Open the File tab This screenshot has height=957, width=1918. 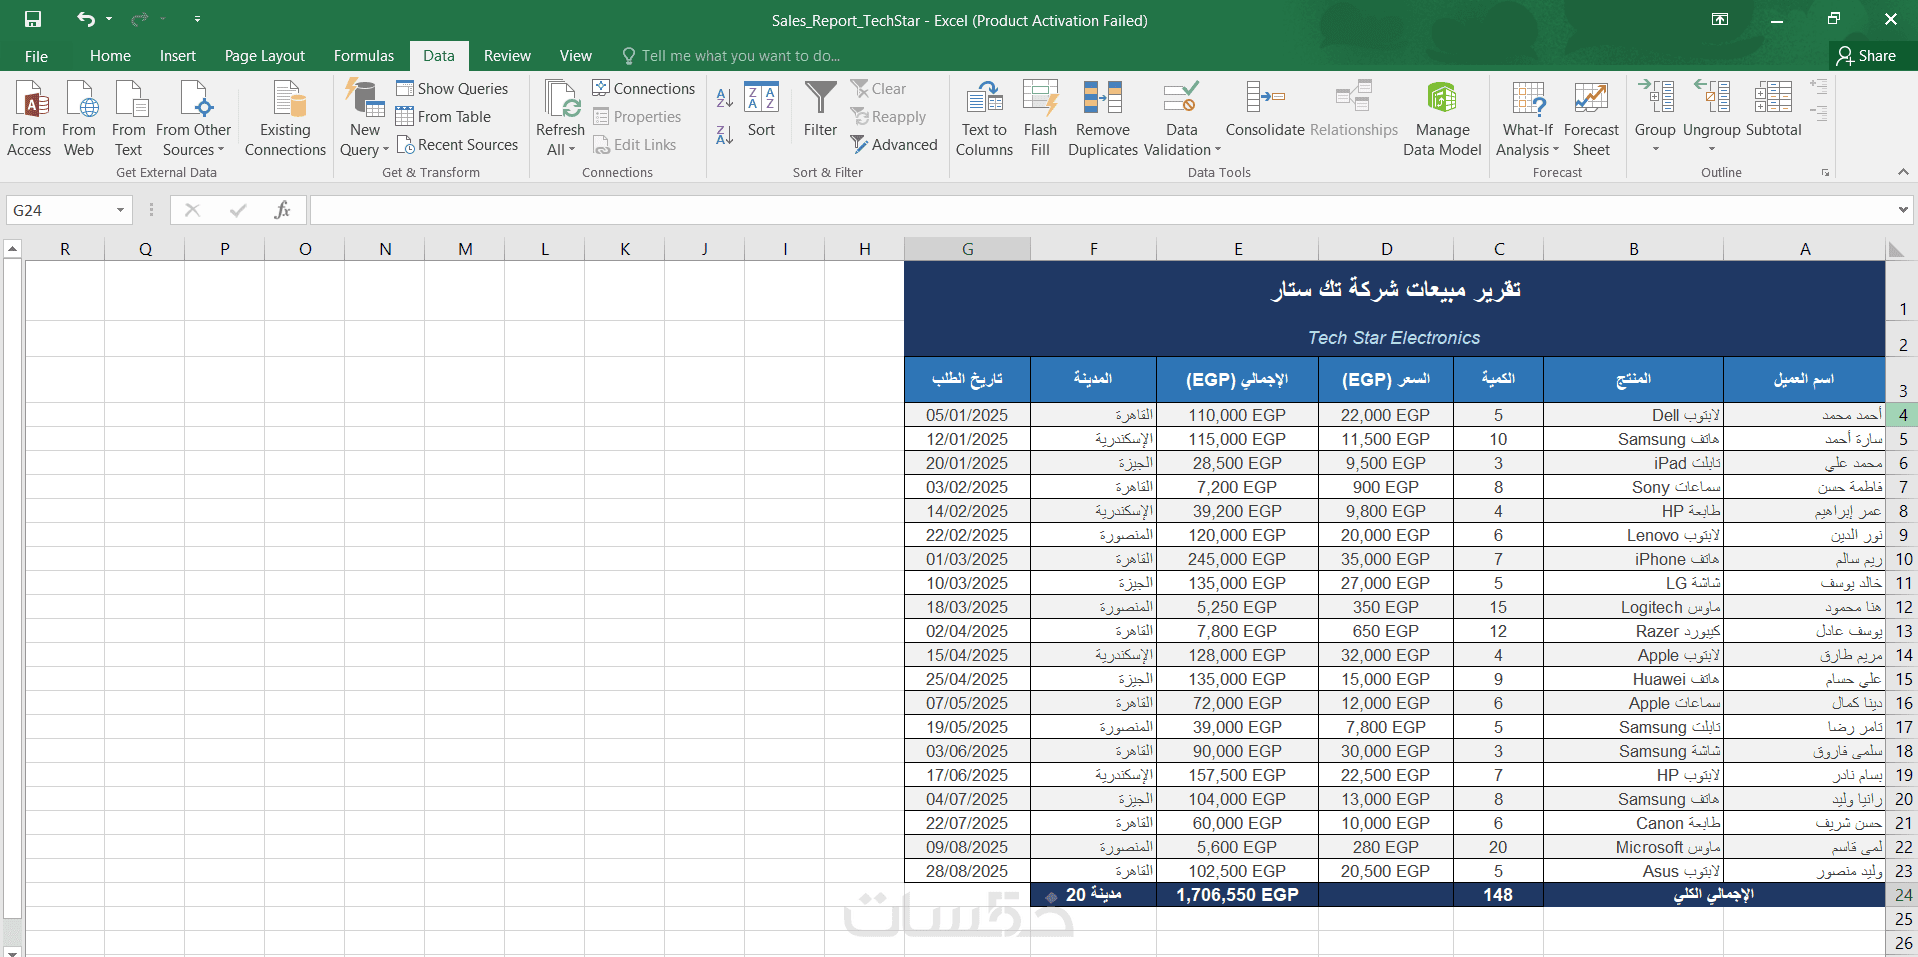(x=36, y=56)
